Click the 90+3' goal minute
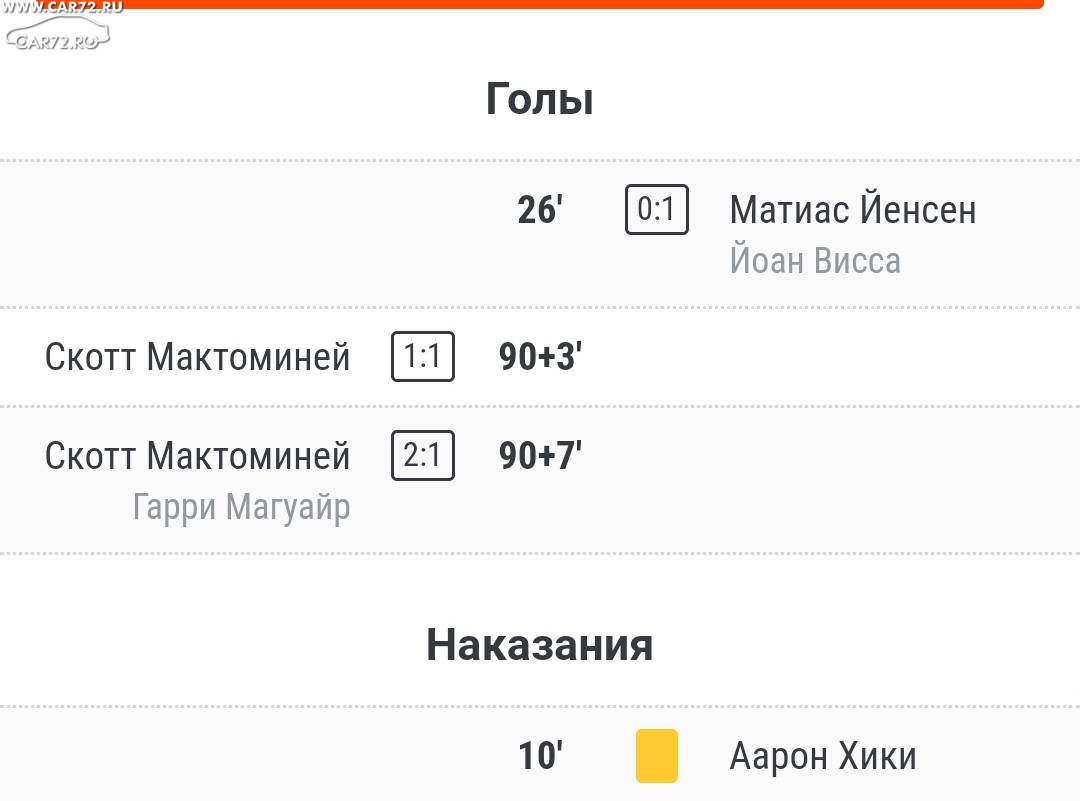 [x=540, y=357]
